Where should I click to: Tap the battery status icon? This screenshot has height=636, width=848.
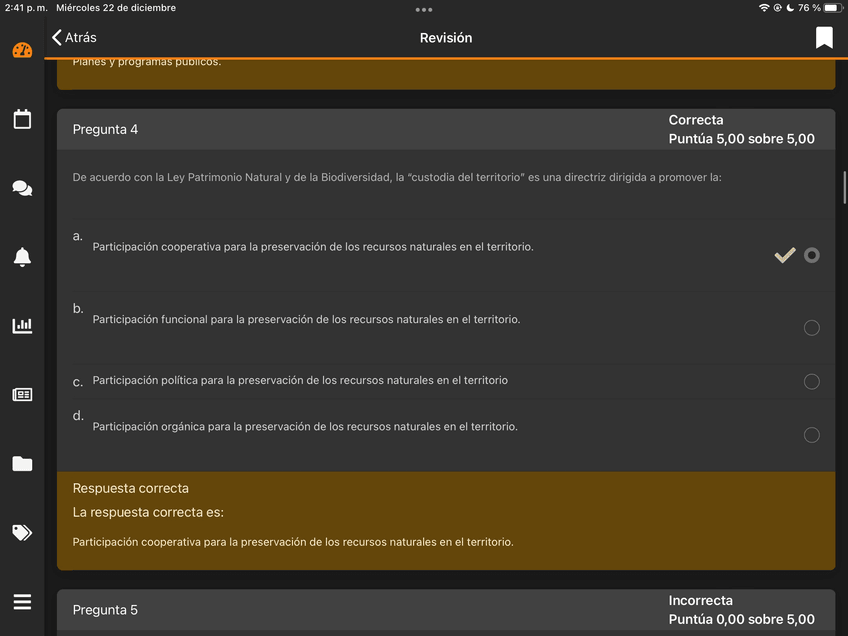pos(833,8)
